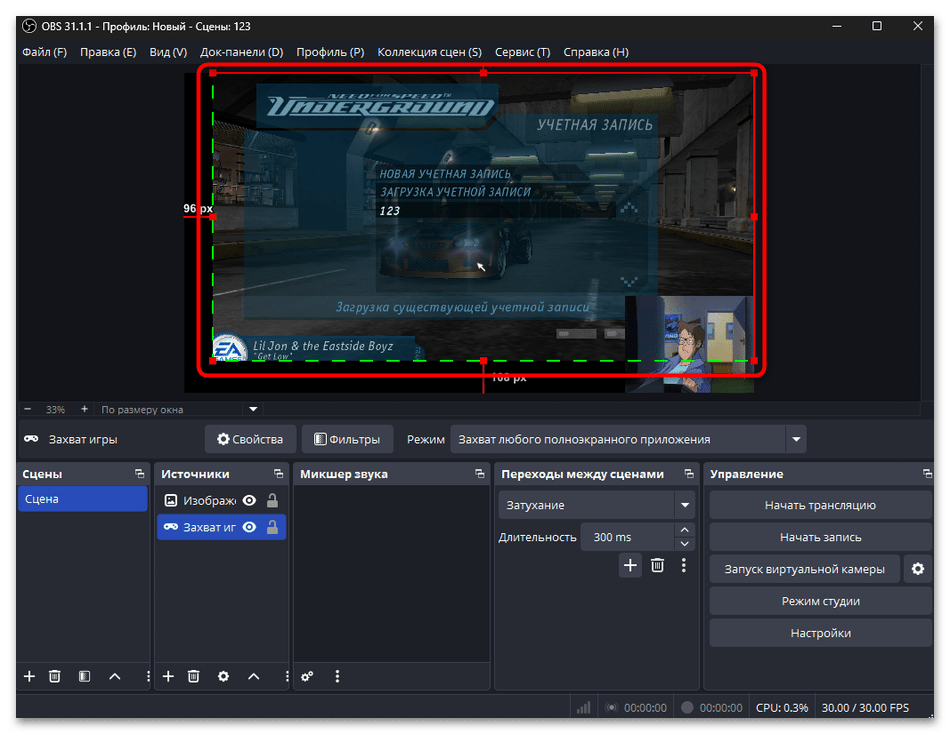Viewport: 950px width, 734px height.
Task: Hide the Захват игры source
Action: (x=249, y=527)
